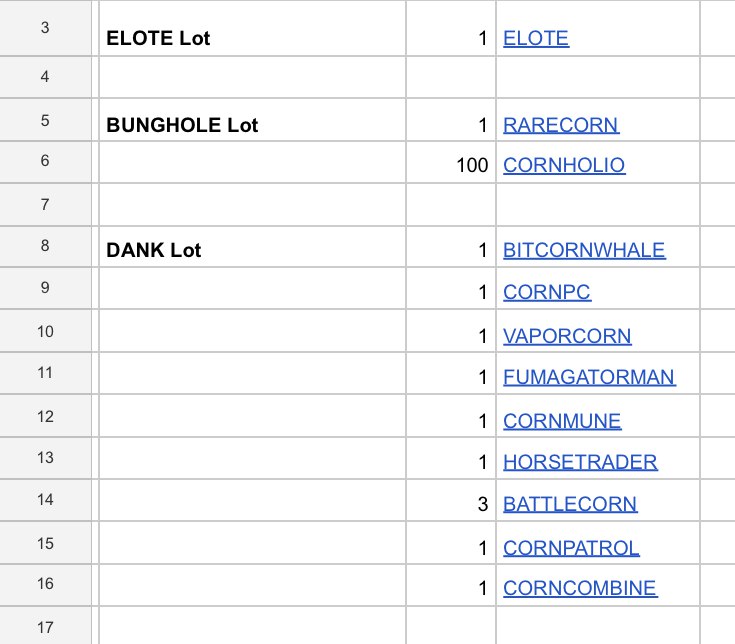Select the quantity cell showing 3
Screen dimensions: 735x644
pos(451,500)
